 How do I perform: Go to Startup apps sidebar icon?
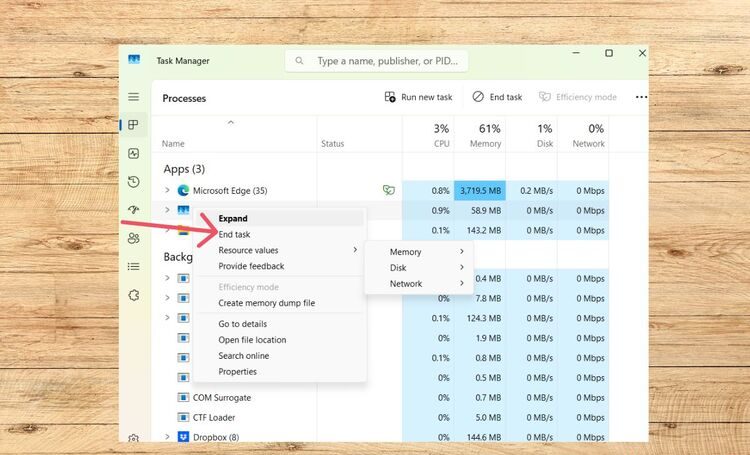(x=134, y=210)
